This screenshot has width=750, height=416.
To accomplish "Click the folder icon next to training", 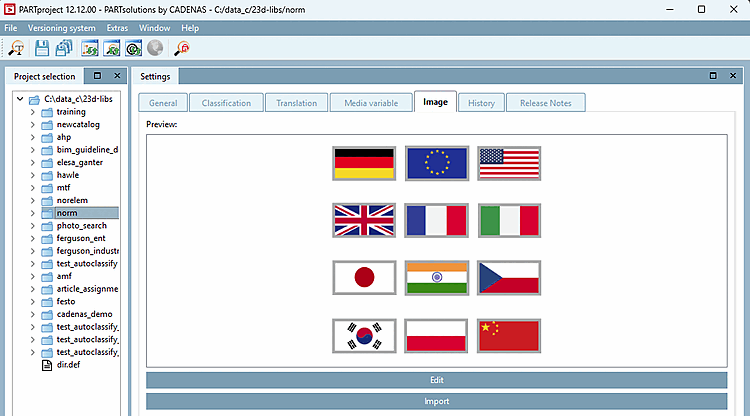I will (x=47, y=112).
